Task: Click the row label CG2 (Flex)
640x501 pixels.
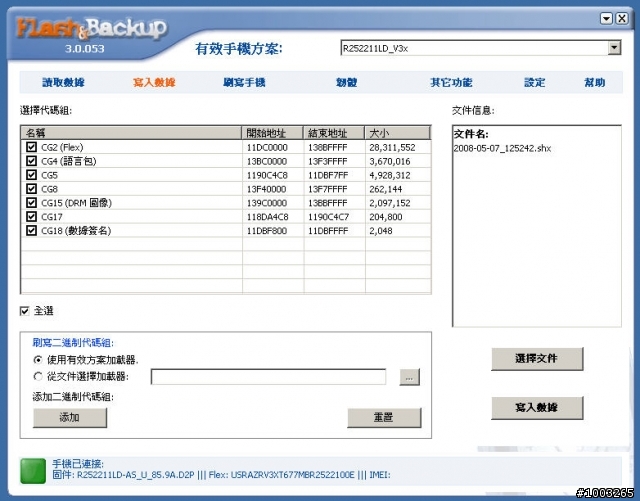Action: click(62, 147)
